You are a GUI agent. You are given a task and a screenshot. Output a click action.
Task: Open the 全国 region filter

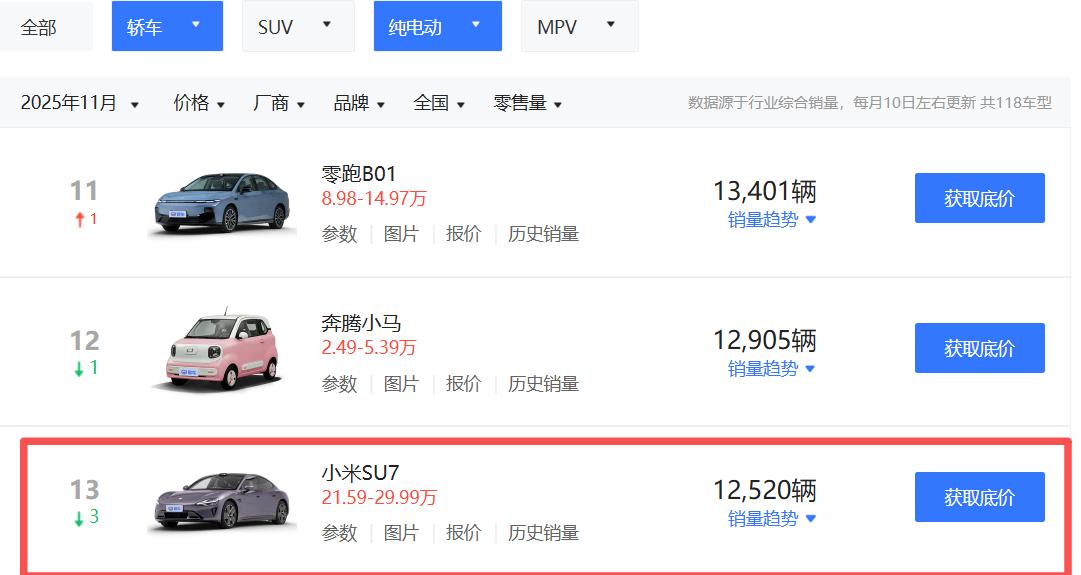click(438, 103)
